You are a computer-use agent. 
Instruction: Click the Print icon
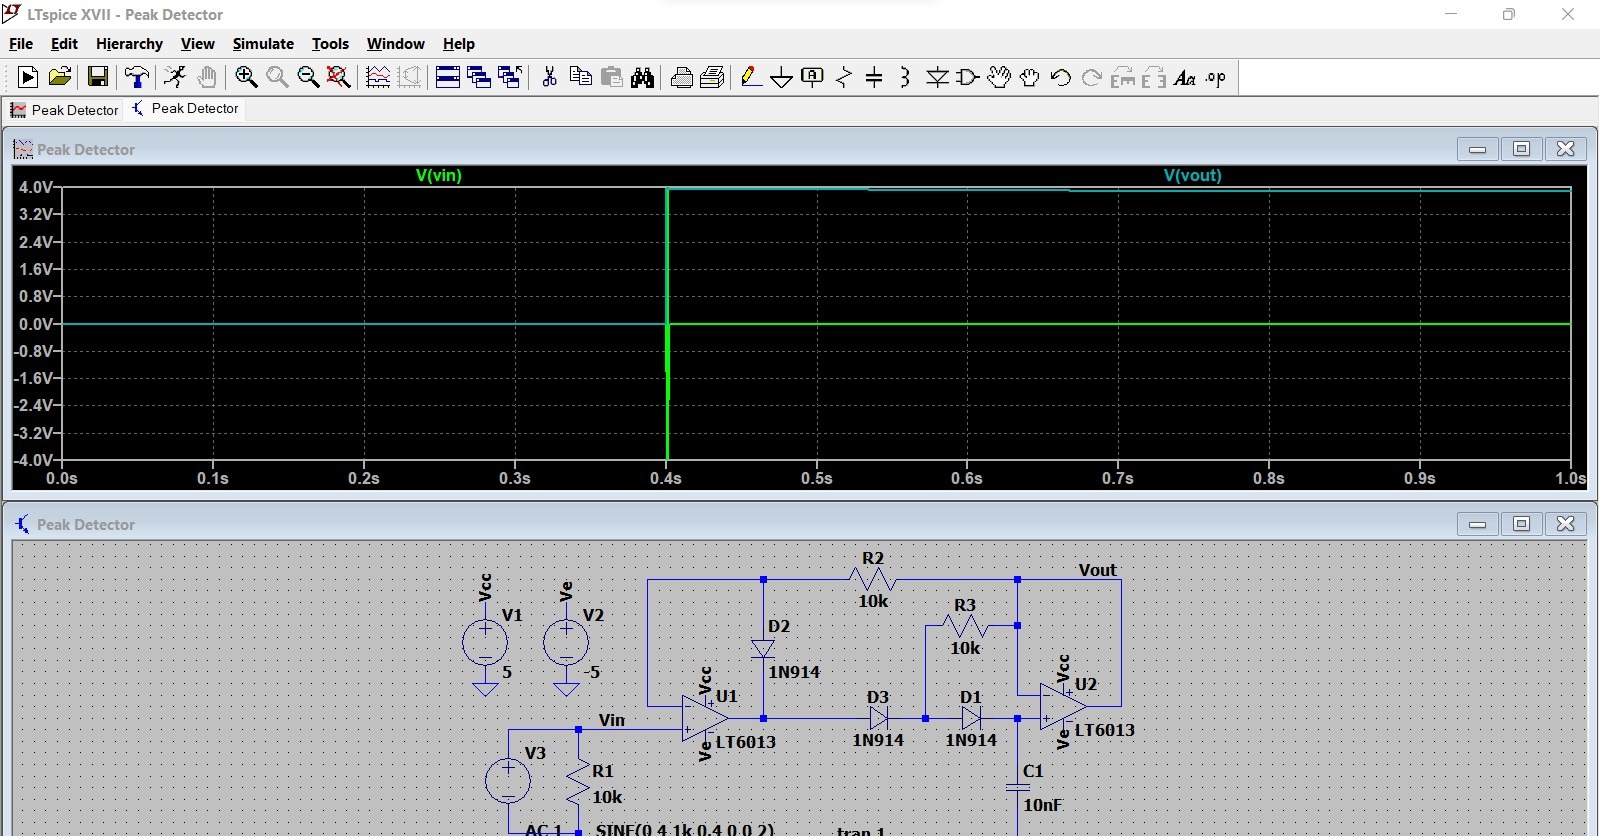[x=713, y=77]
